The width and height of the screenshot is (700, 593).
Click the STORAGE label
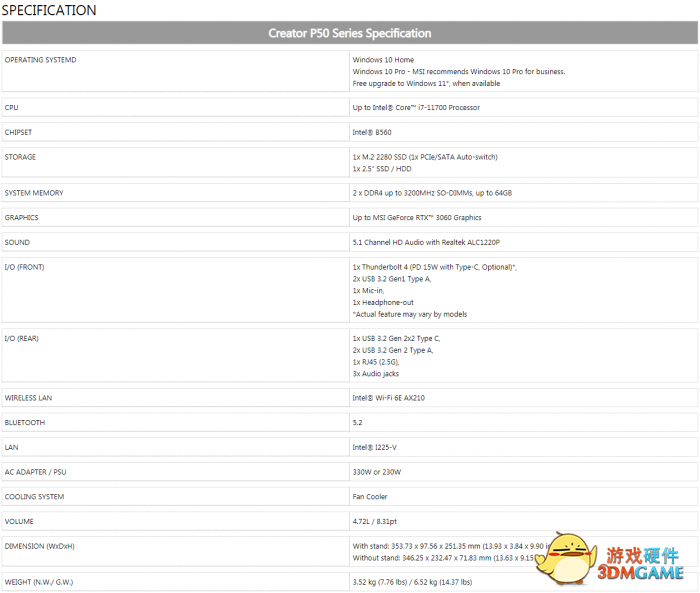click(20, 157)
